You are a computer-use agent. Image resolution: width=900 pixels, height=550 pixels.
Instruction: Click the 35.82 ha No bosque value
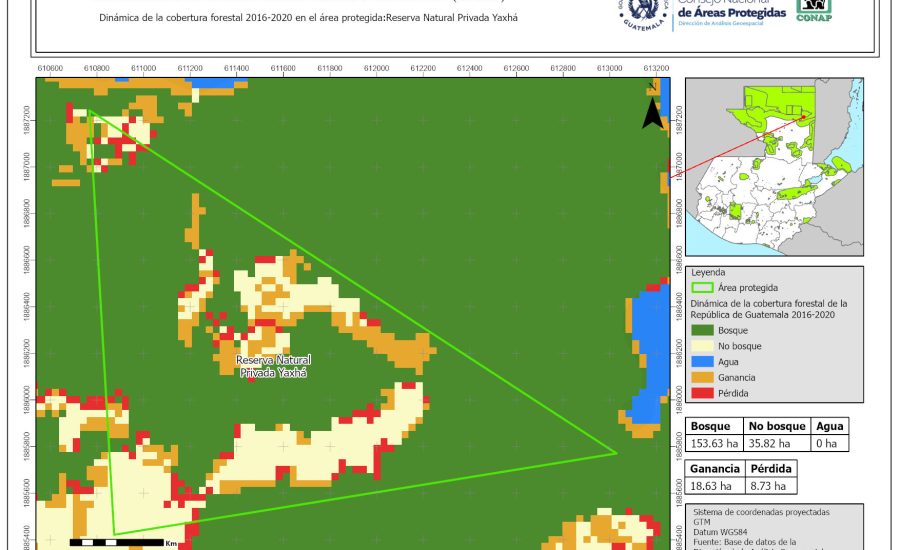coord(775,443)
